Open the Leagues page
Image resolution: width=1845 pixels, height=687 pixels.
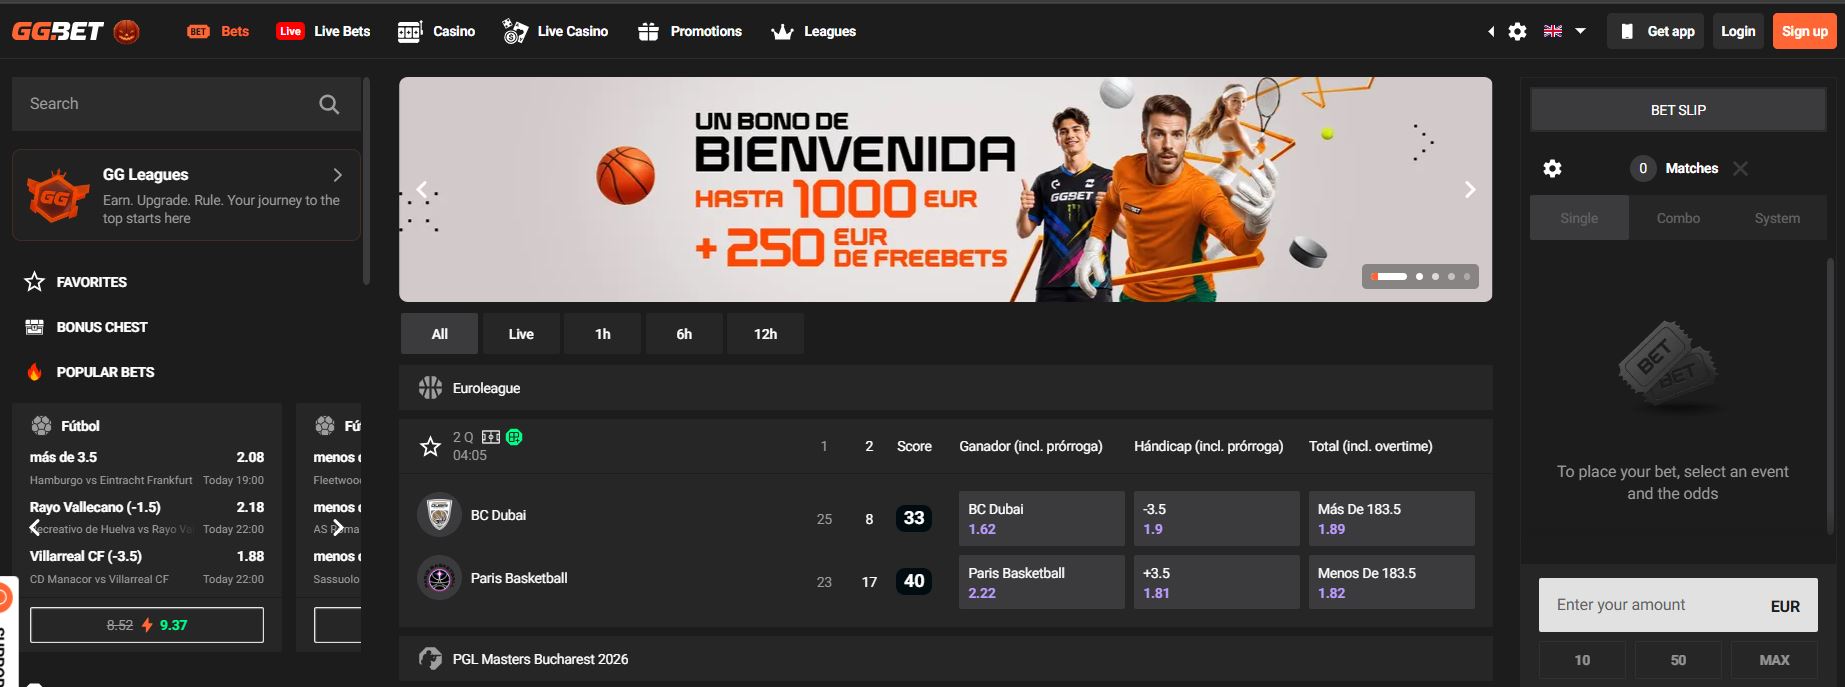pos(814,31)
